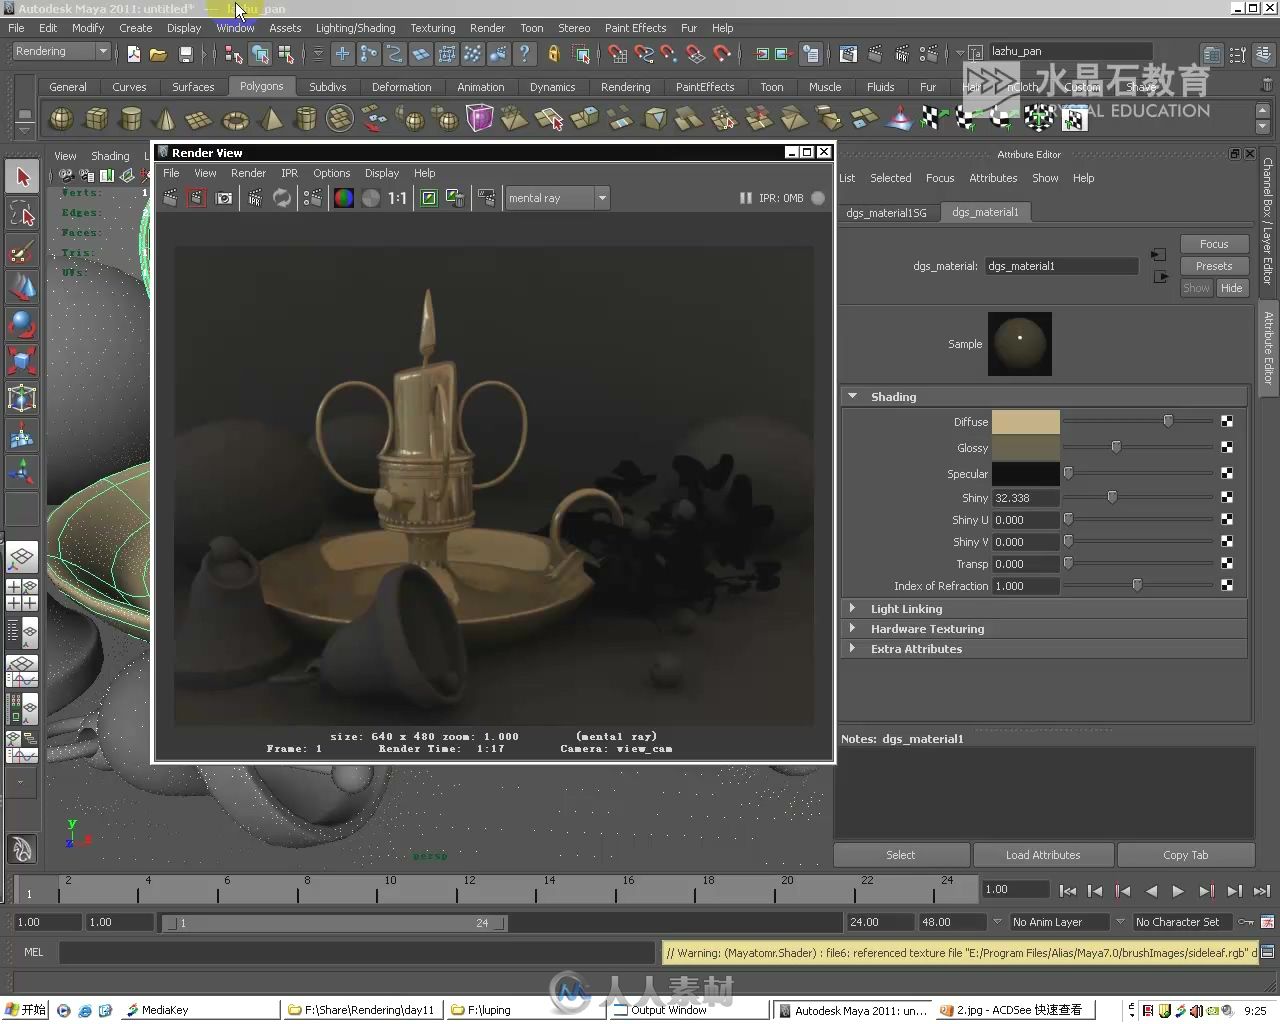
Task: Collapse the Shading section
Action: tap(853, 396)
